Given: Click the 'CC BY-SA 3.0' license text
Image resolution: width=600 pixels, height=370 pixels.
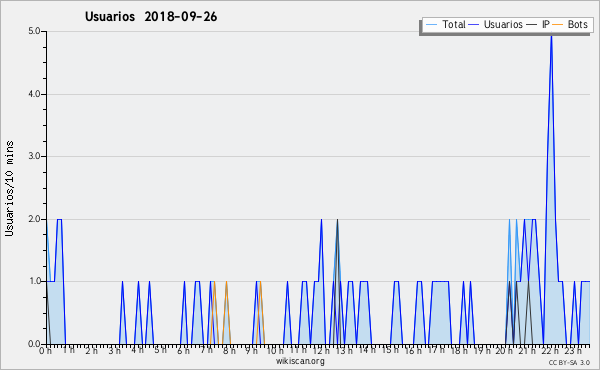Looking at the screenshot, I should 569,362.
